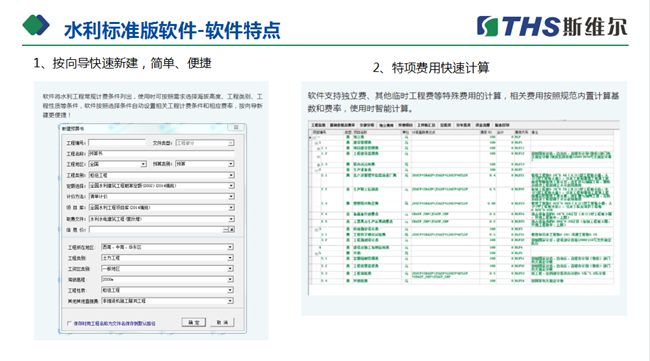The height and width of the screenshot is (361, 650).
Task: Open the last dropdown in the dialog
Action: click(x=230, y=301)
